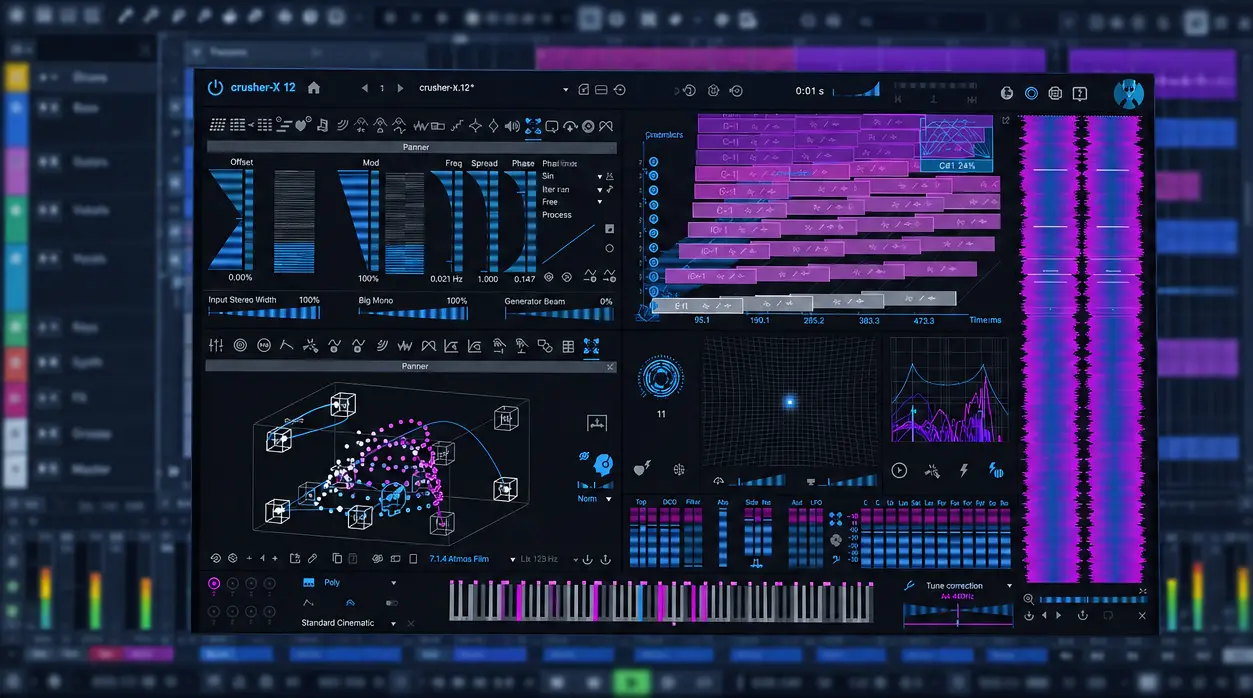Image resolution: width=1253 pixels, height=698 pixels.
Task: Select the staircase steps icon in upper toolbar
Action: [x=457, y=125]
